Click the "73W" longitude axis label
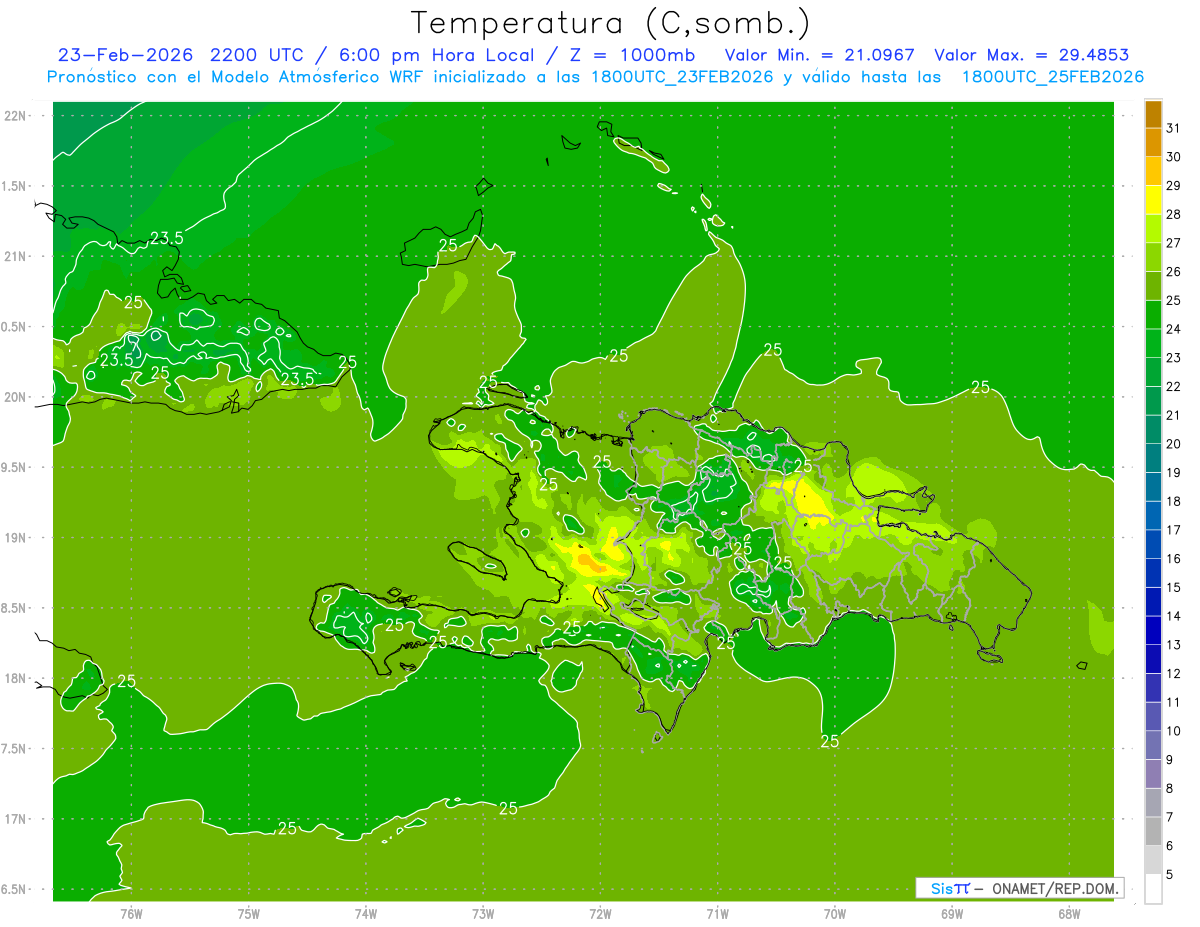 tap(483, 914)
